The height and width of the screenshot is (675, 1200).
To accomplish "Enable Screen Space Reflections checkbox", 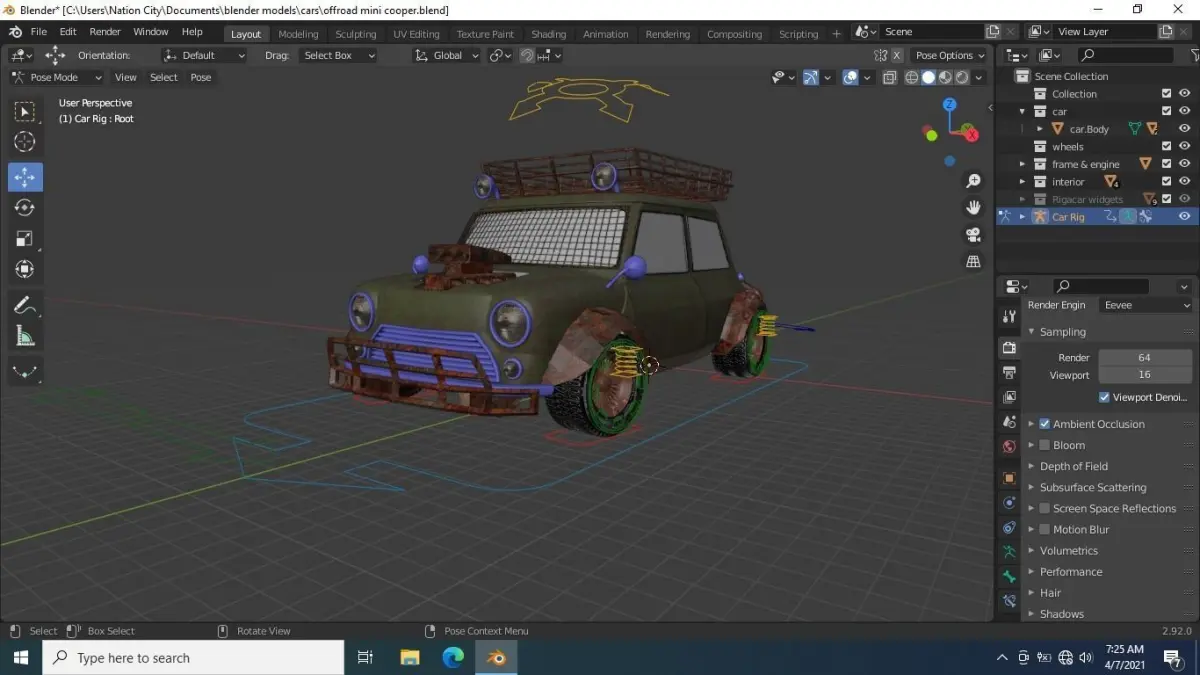I will pyautogui.click(x=1044, y=508).
